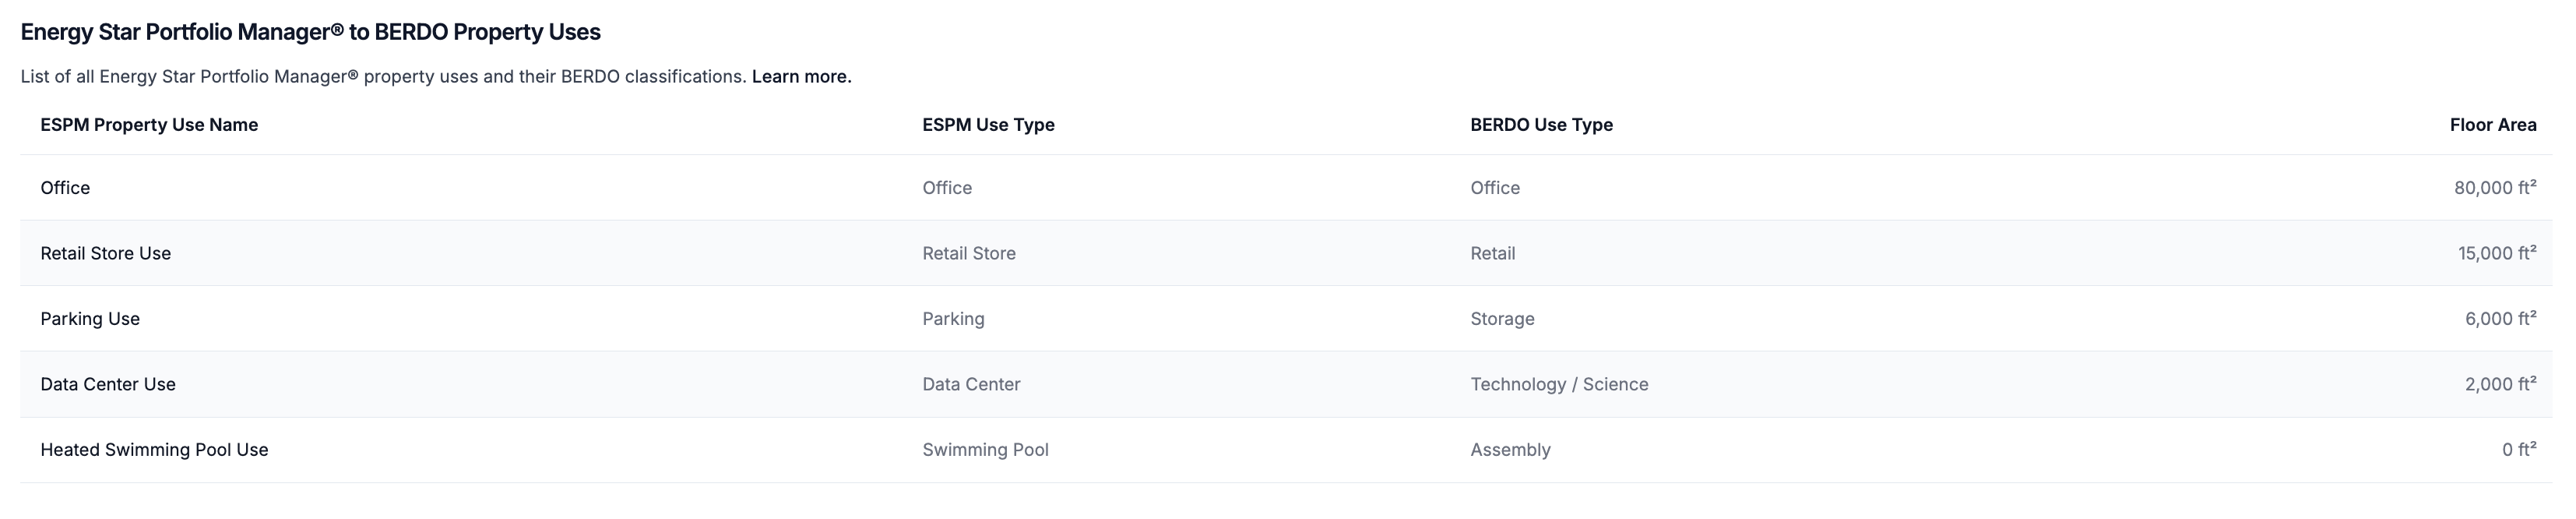Click the Retail Store ESPM use type cell

[968, 254]
